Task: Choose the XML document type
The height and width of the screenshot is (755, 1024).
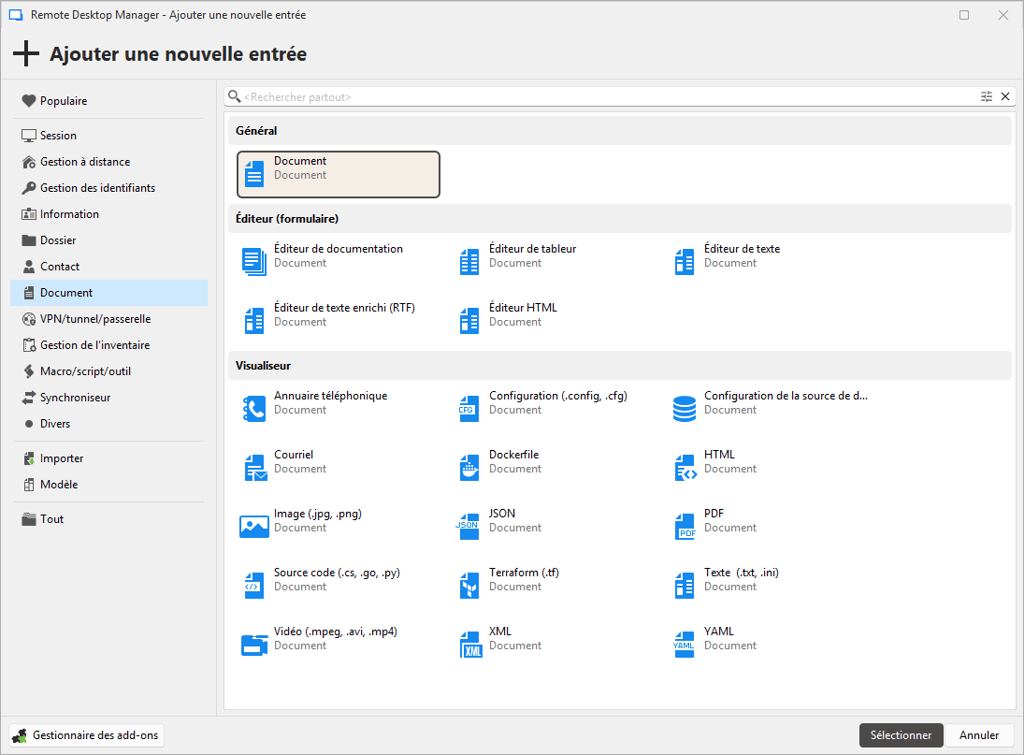Action: pyautogui.click(x=515, y=638)
